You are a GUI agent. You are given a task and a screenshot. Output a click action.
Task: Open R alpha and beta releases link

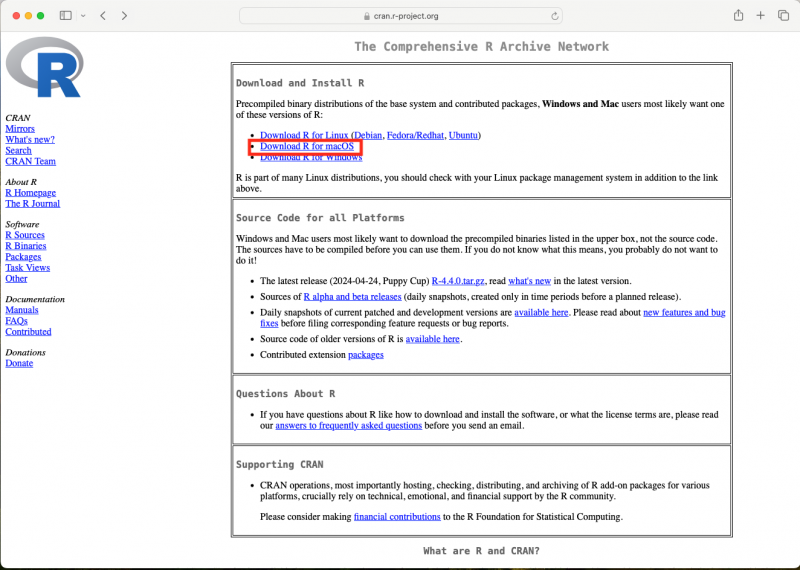tap(353, 297)
